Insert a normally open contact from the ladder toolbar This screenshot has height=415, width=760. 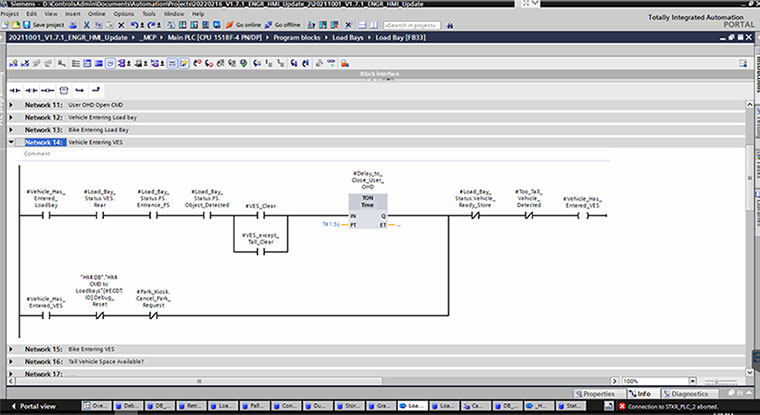[15, 89]
